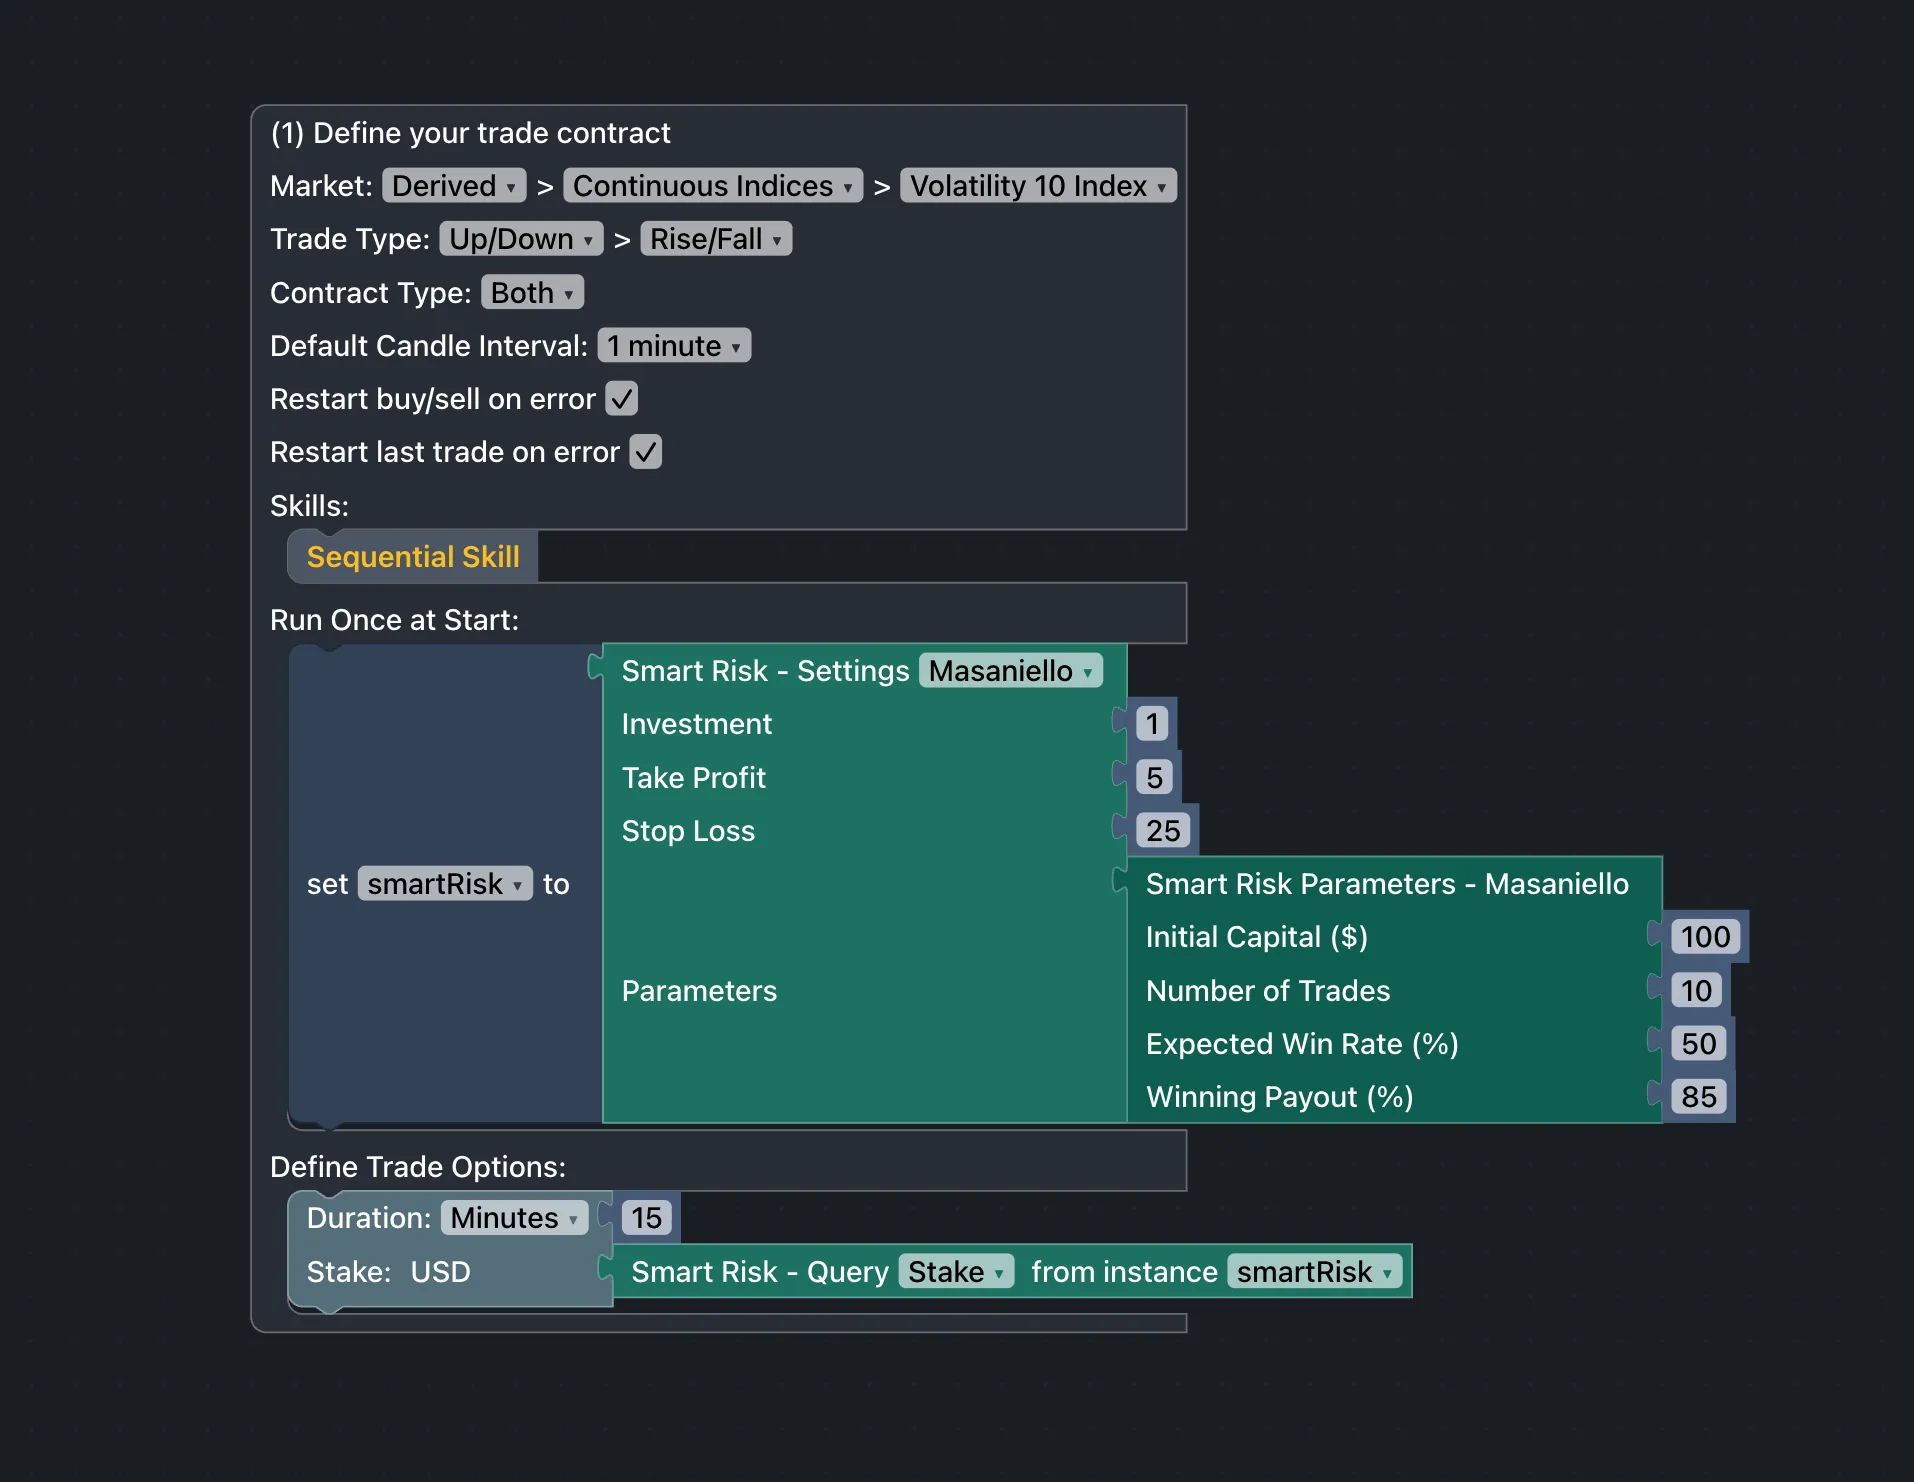Open the Masaniello settings dropdown

[x=1011, y=671]
